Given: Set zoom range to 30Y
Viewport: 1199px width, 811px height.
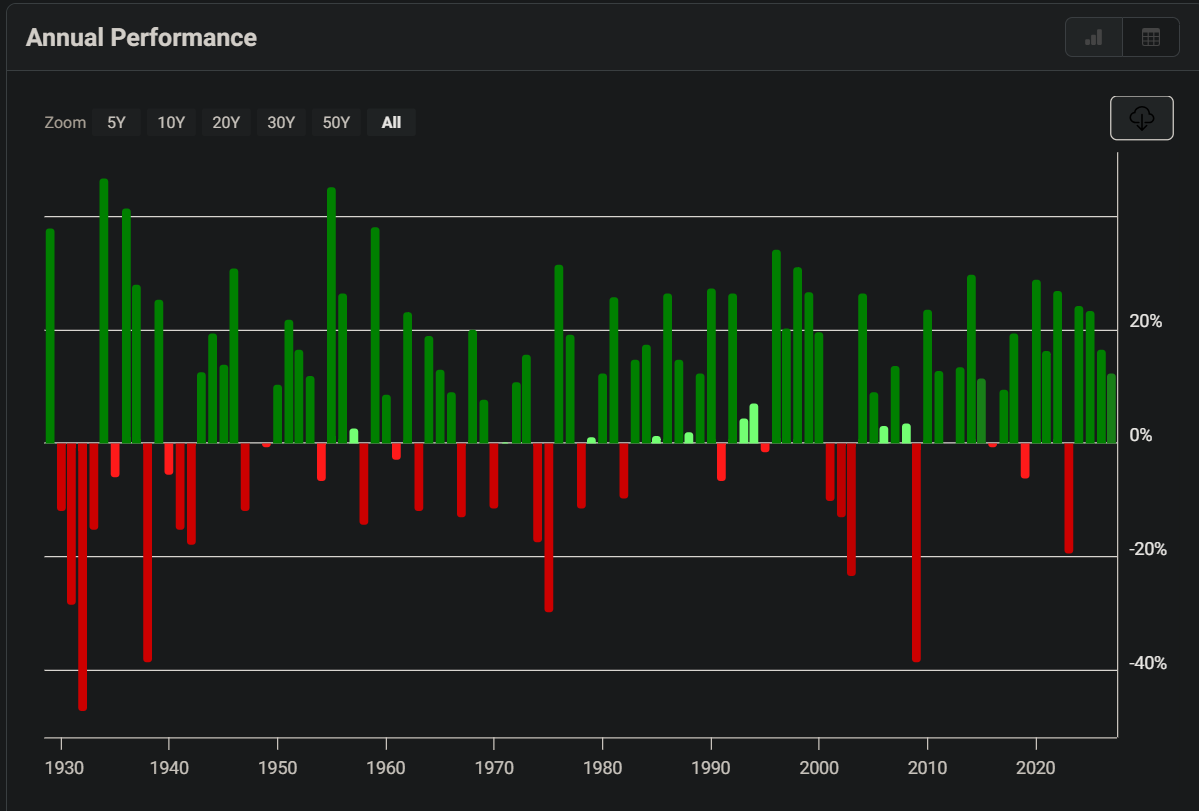Looking at the screenshot, I should pyautogui.click(x=281, y=122).
